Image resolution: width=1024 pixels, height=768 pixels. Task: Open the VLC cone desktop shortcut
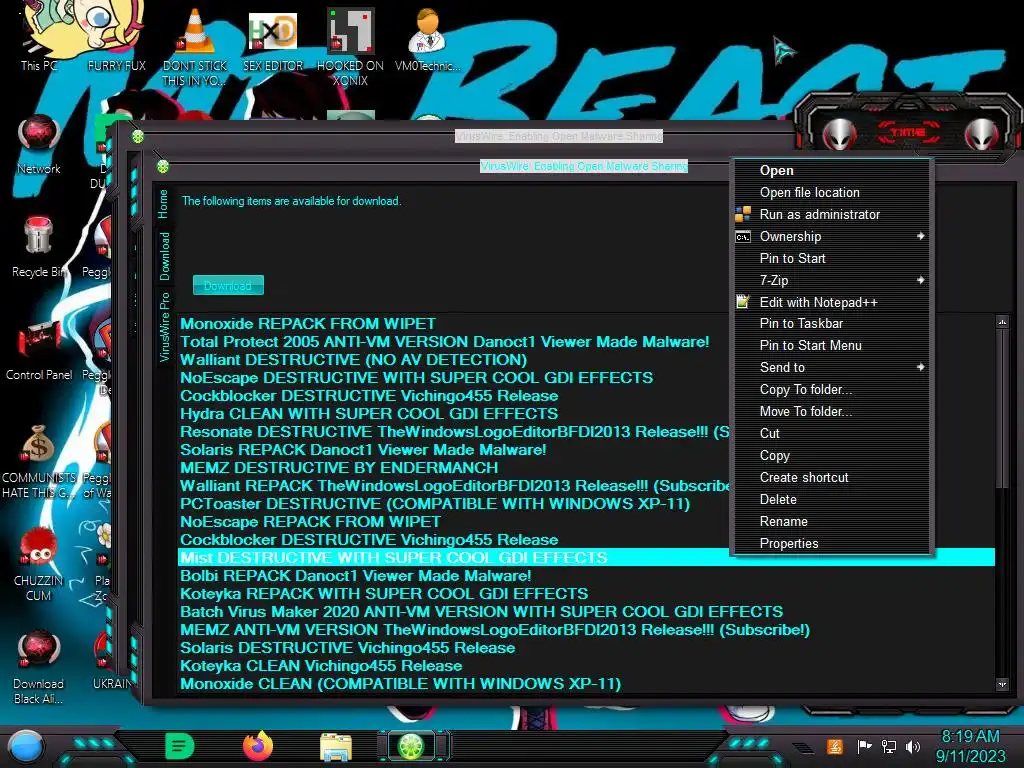pos(195,46)
